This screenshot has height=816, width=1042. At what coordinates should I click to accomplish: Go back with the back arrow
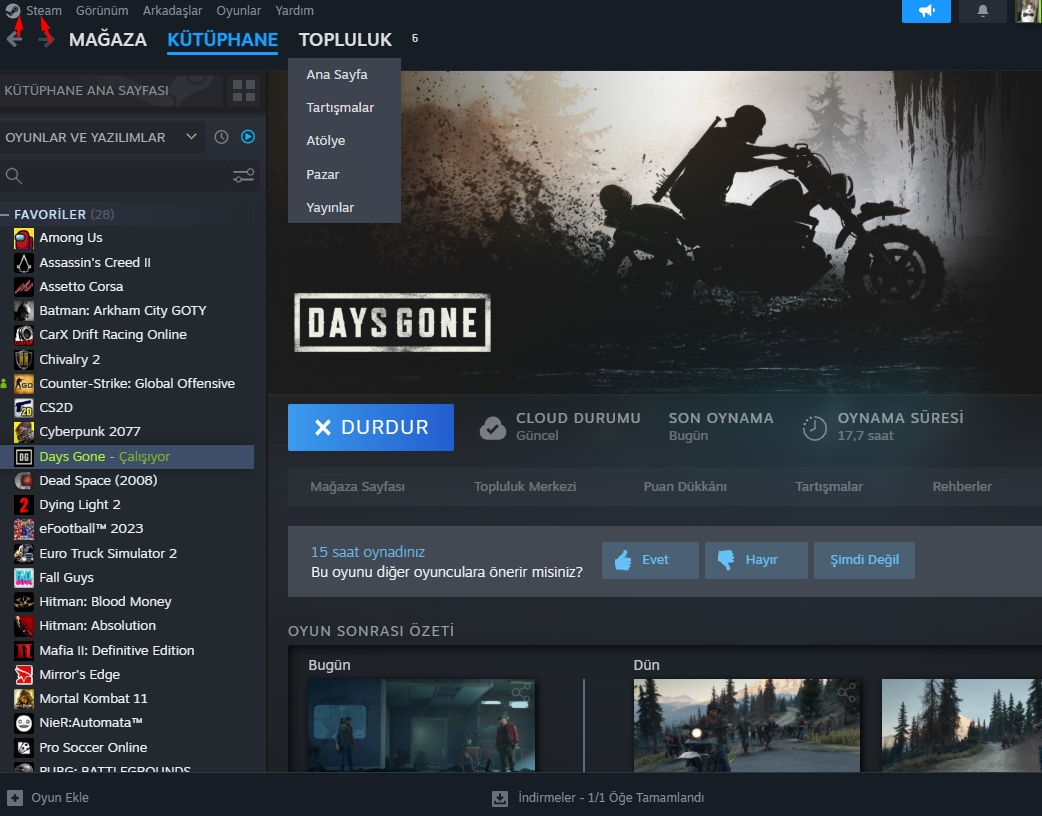[15, 39]
